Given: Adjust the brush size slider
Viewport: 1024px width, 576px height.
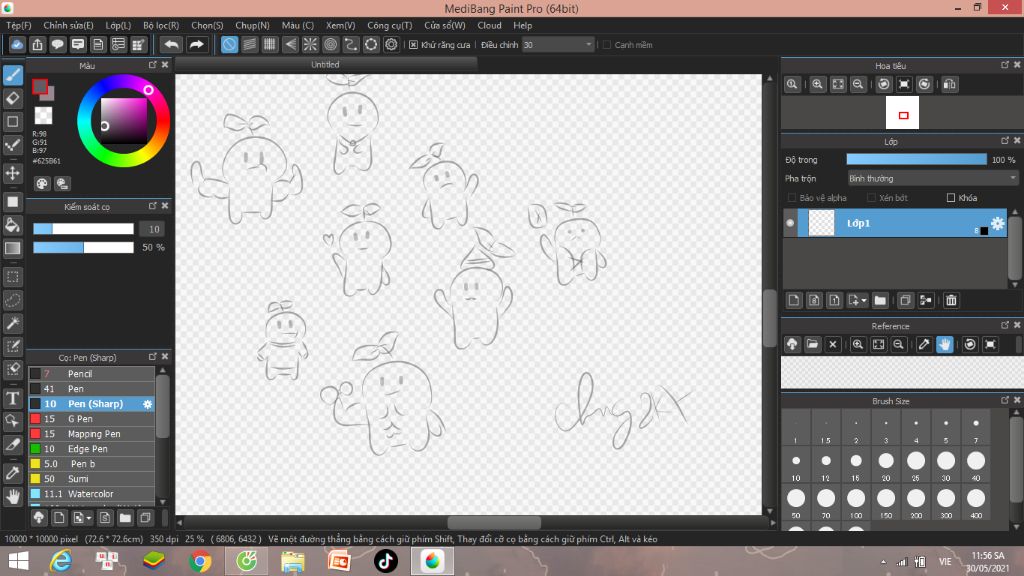Looking at the screenshot, I should point(84,229).
